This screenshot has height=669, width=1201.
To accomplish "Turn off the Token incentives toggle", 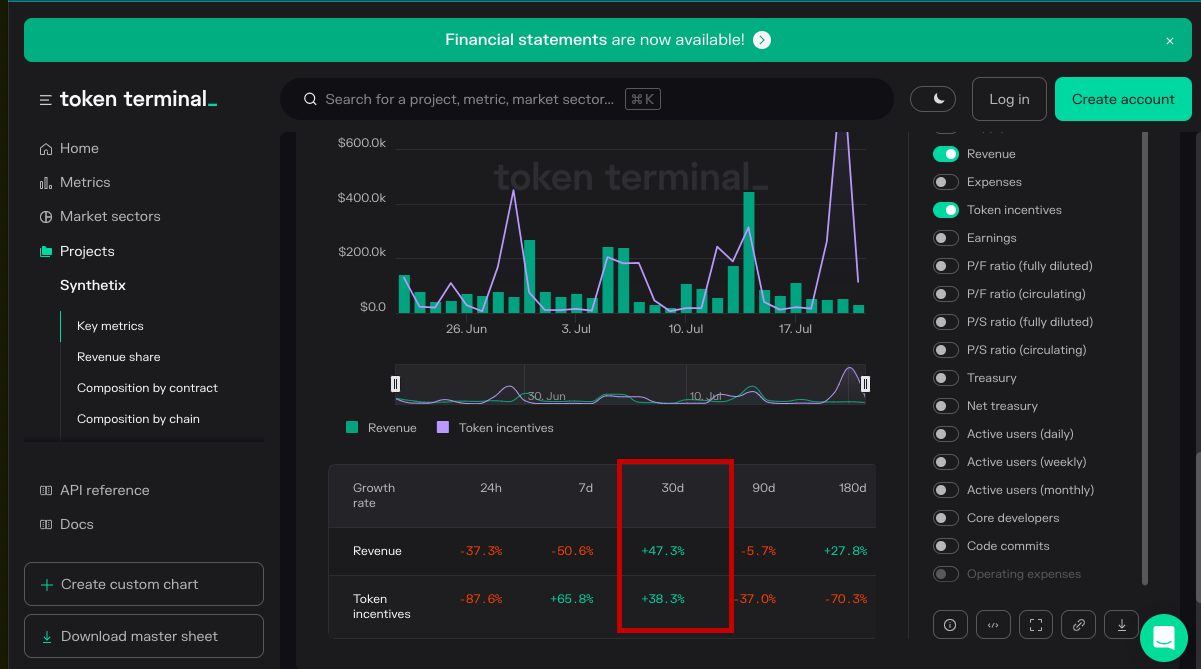I will click(x=946, y=210).
